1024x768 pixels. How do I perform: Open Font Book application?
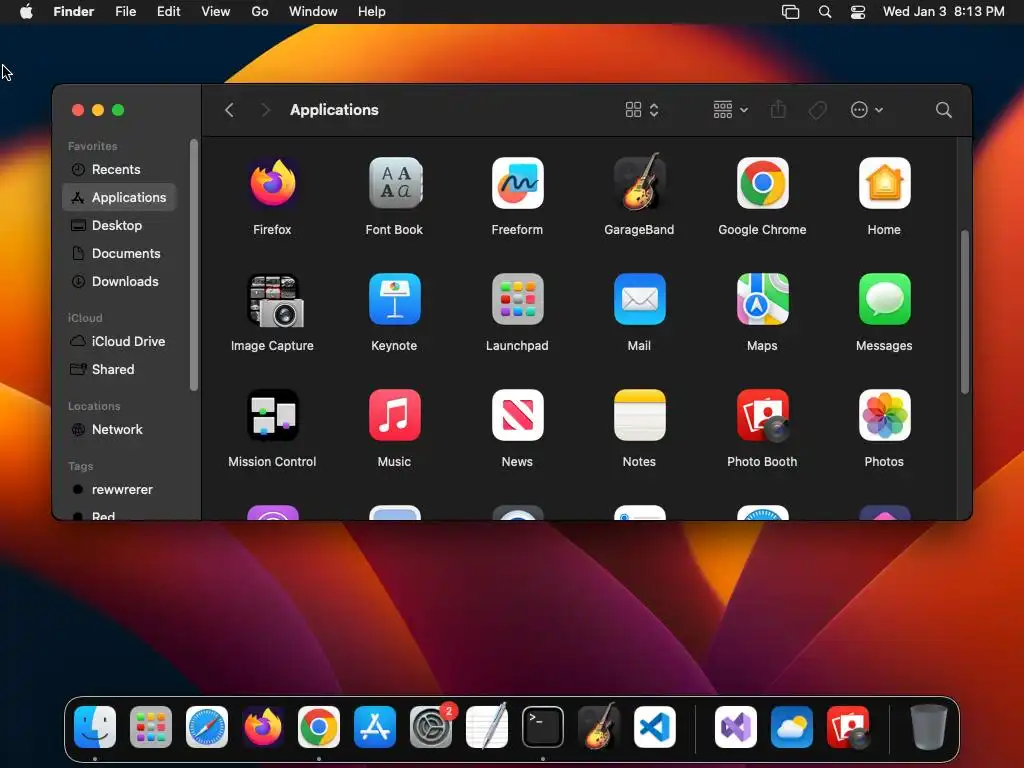[x=394, y=183]
